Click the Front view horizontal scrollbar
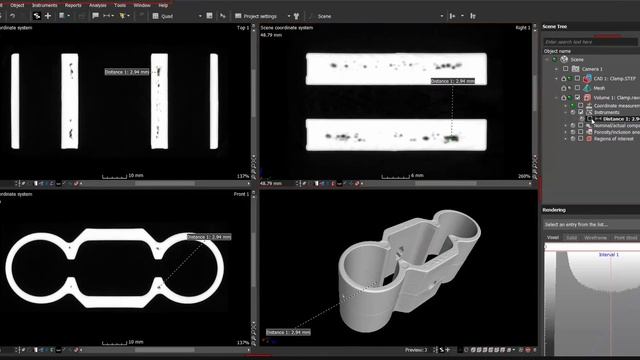Screen dimensions: 640x360 point(165,350)
